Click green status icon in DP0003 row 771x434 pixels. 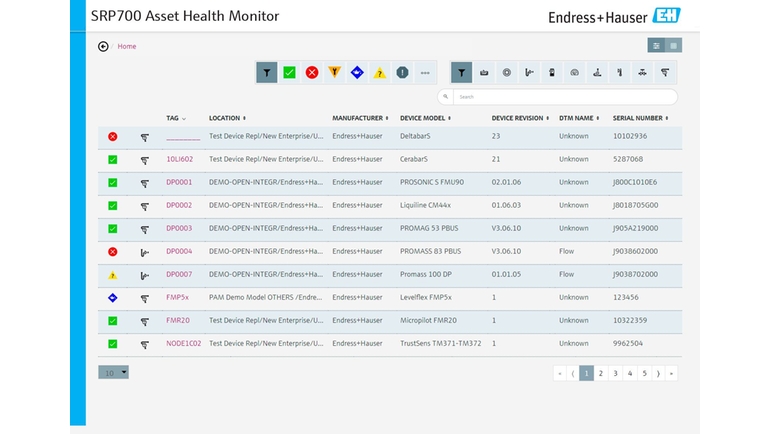[x=113, y=229]
